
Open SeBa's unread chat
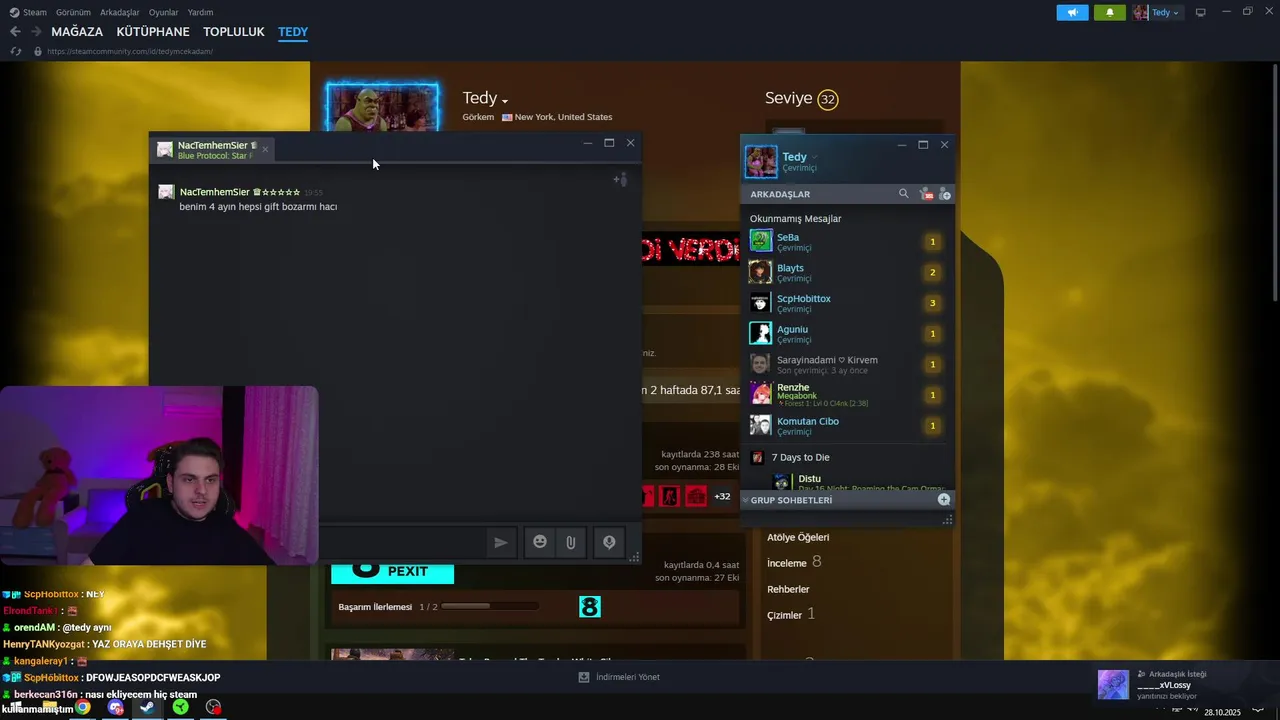(x=846, y=242)
